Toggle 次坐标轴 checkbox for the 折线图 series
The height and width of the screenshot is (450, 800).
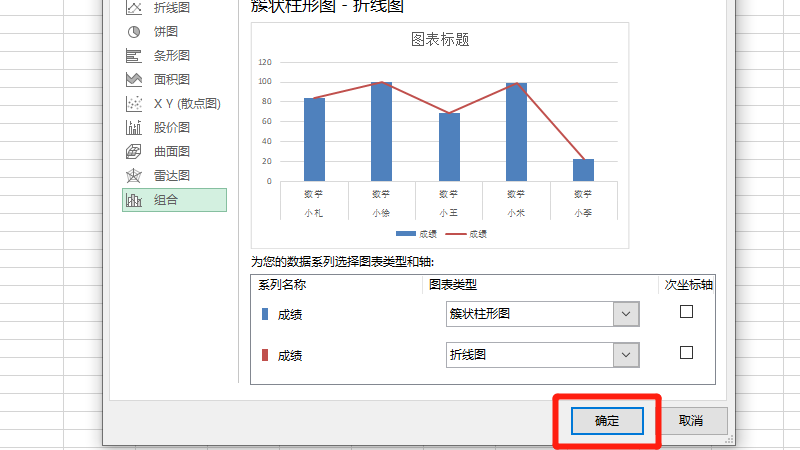point(686,353)
